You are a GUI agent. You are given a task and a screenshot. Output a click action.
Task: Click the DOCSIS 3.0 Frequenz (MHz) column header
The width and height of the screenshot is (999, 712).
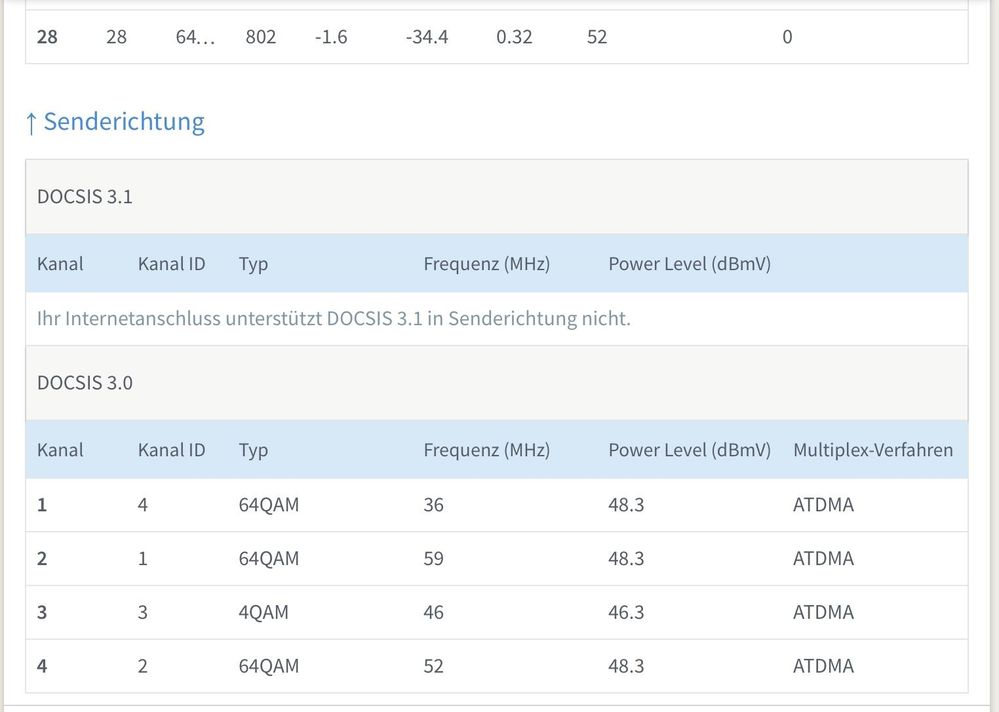tap(486, 450)
